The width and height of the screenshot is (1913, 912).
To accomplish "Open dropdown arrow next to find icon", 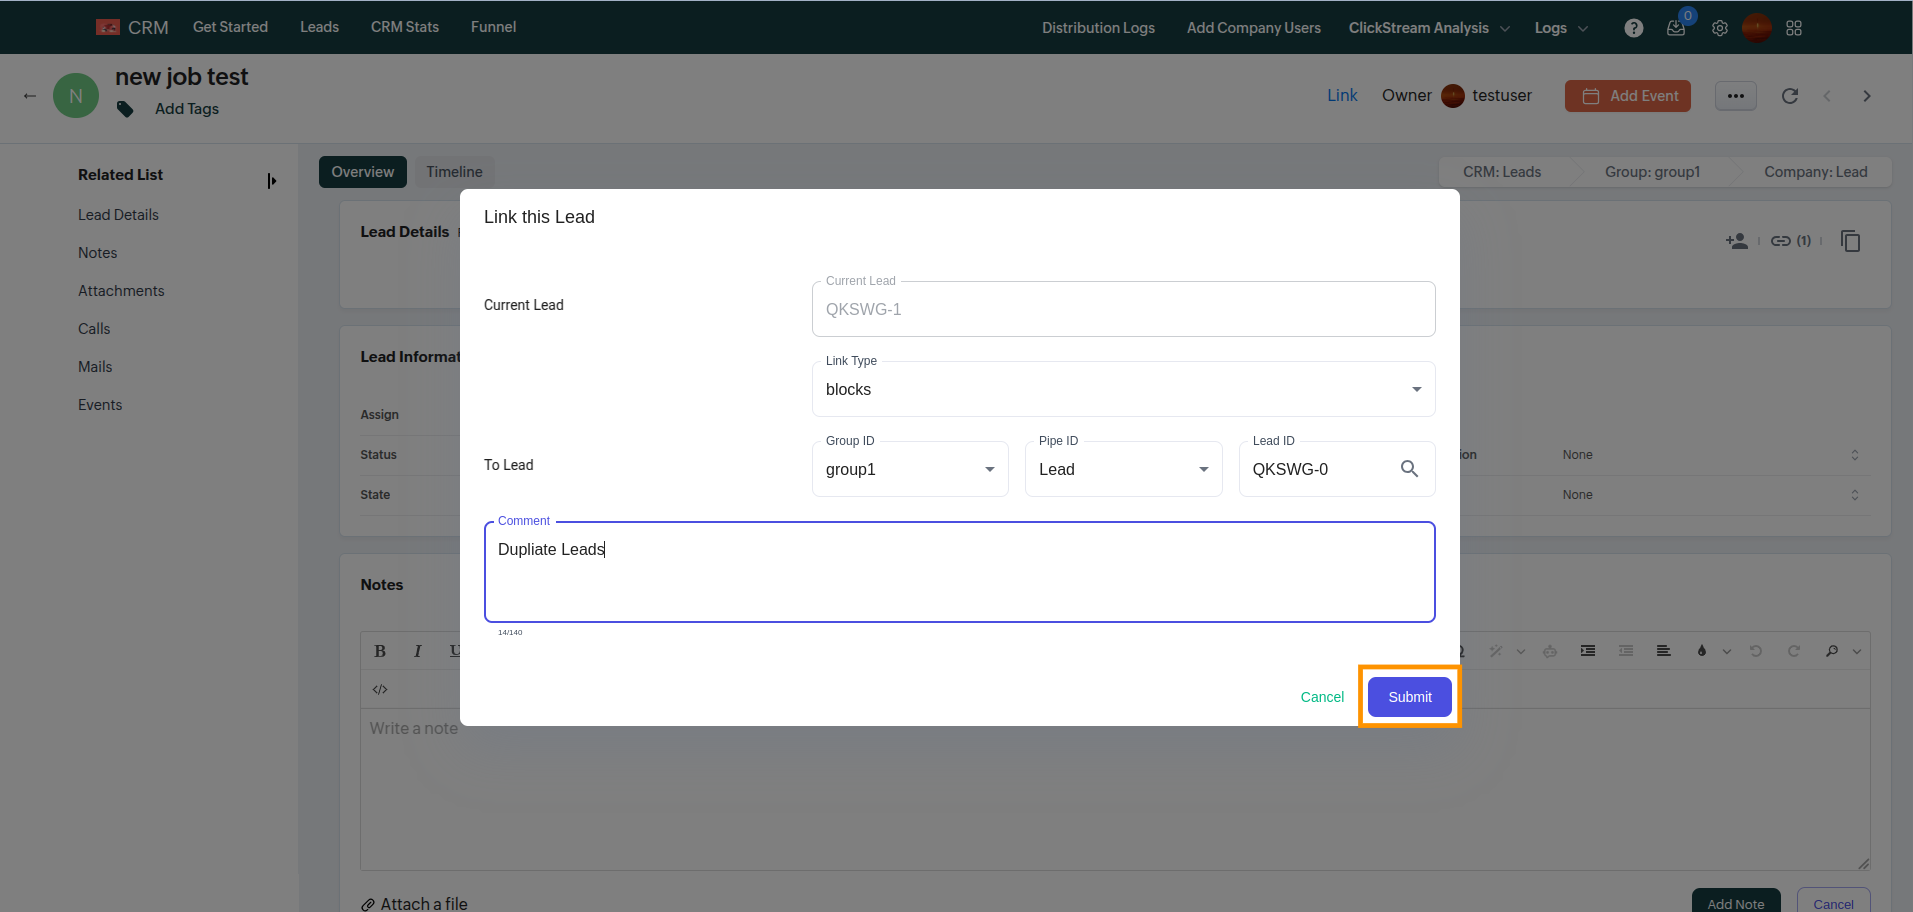I will click(1857, 651).
